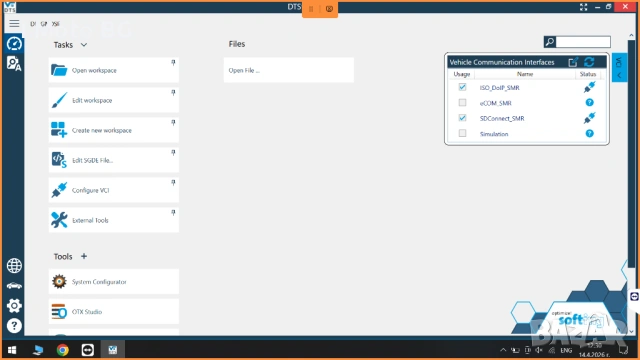Click the External Tools wrench icon
This screenshot has width=640, height=360.
59,220
